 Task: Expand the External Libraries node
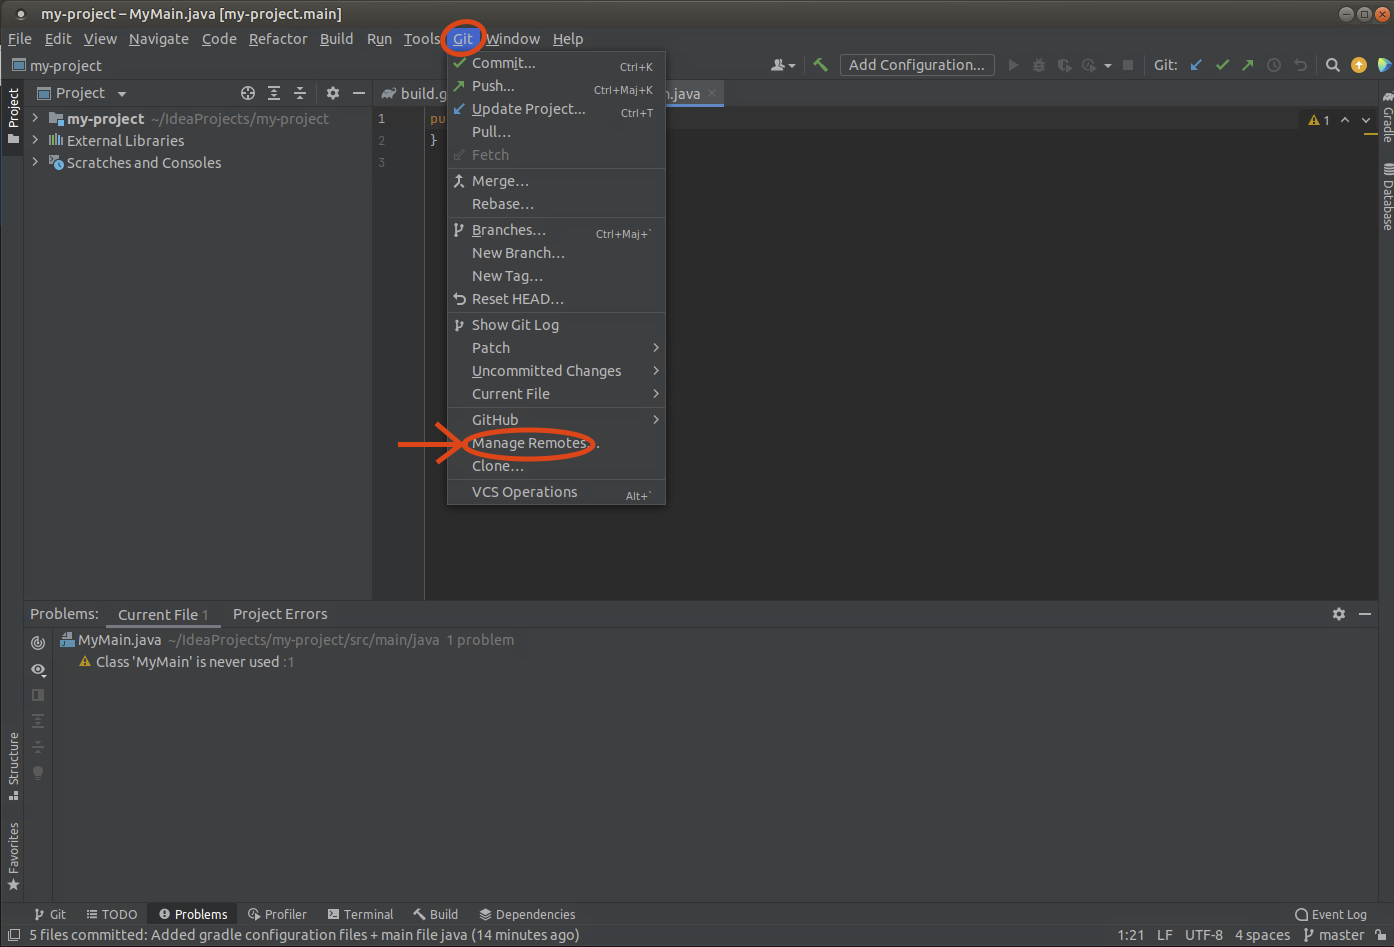tap(35, 140)
